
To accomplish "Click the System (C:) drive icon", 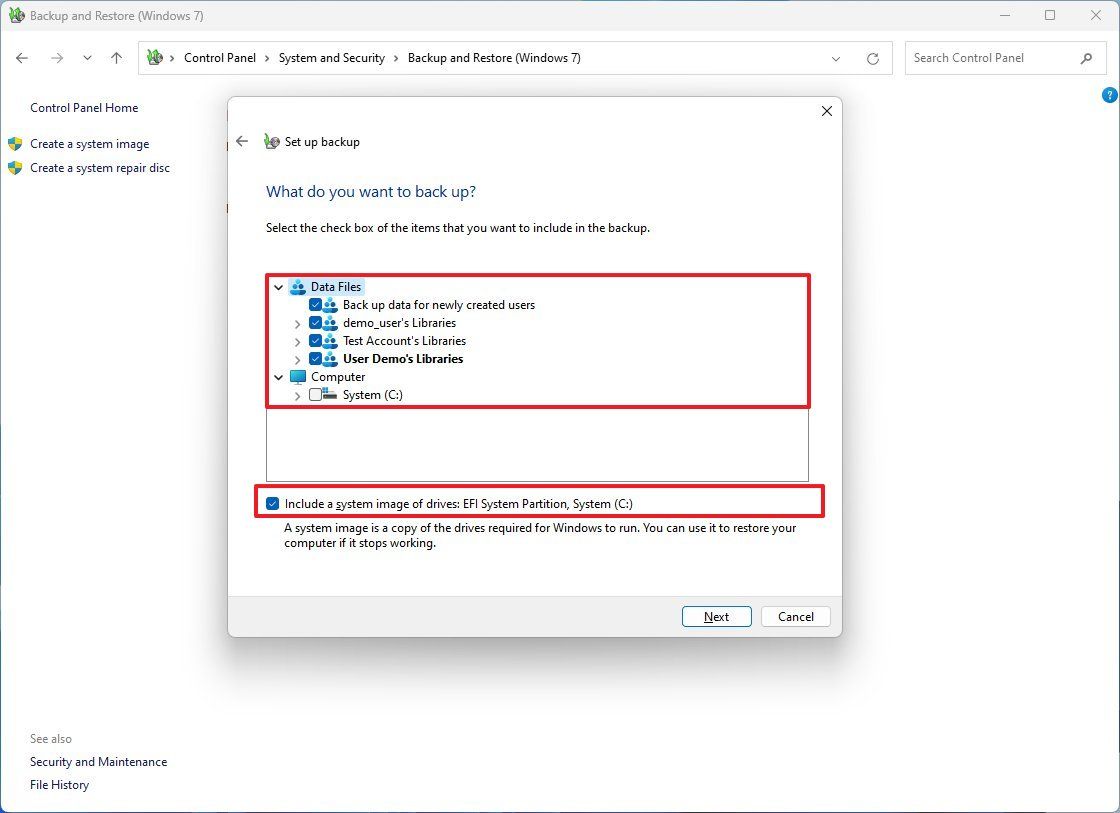I will [x=331, y=395].
